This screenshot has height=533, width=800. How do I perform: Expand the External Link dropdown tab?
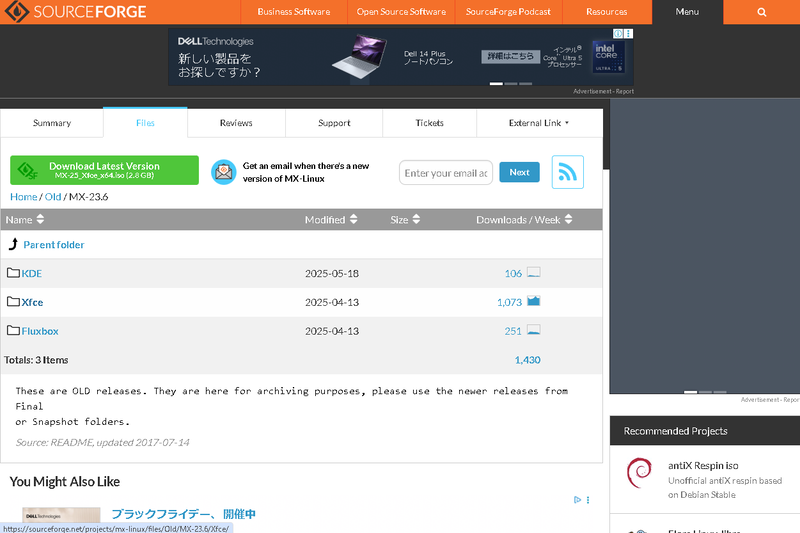click(x=539, y=123)
